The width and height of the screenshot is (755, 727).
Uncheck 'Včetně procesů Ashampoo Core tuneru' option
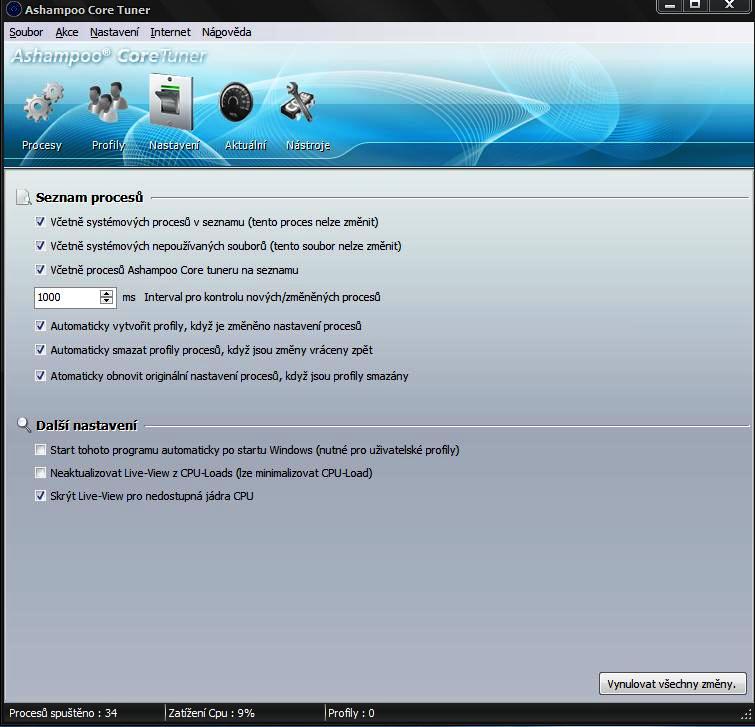coord(40,270)
